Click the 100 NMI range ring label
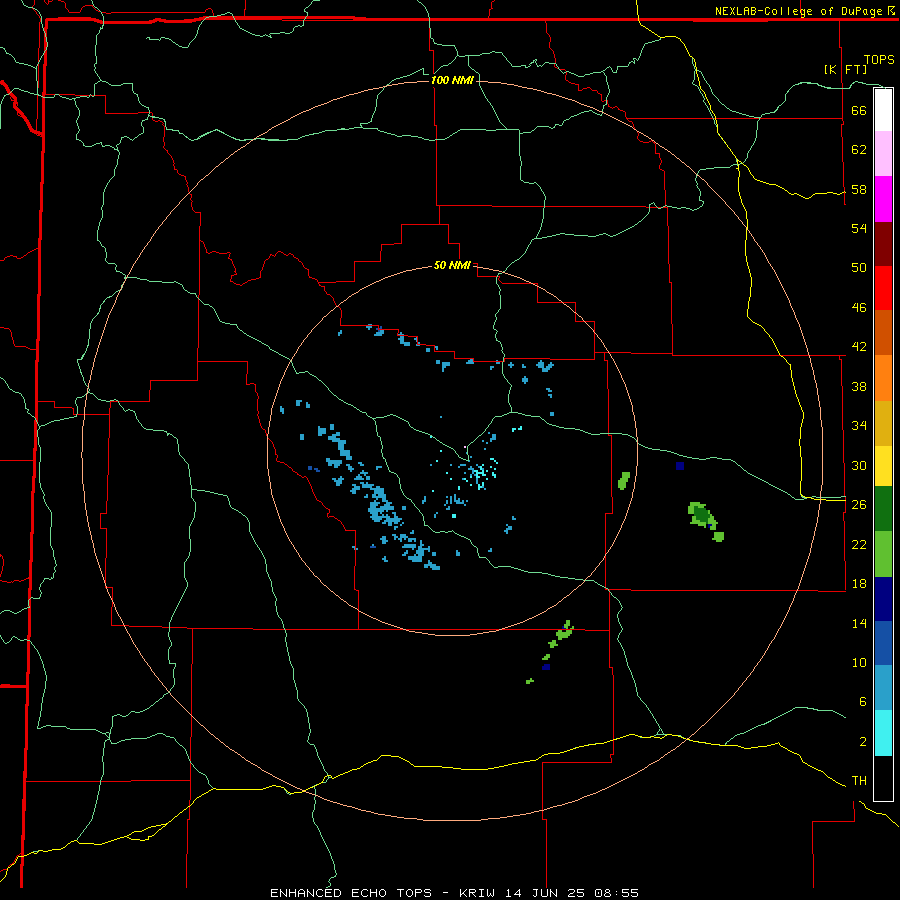This screenshot has height=900, width=900. [452, 80]
